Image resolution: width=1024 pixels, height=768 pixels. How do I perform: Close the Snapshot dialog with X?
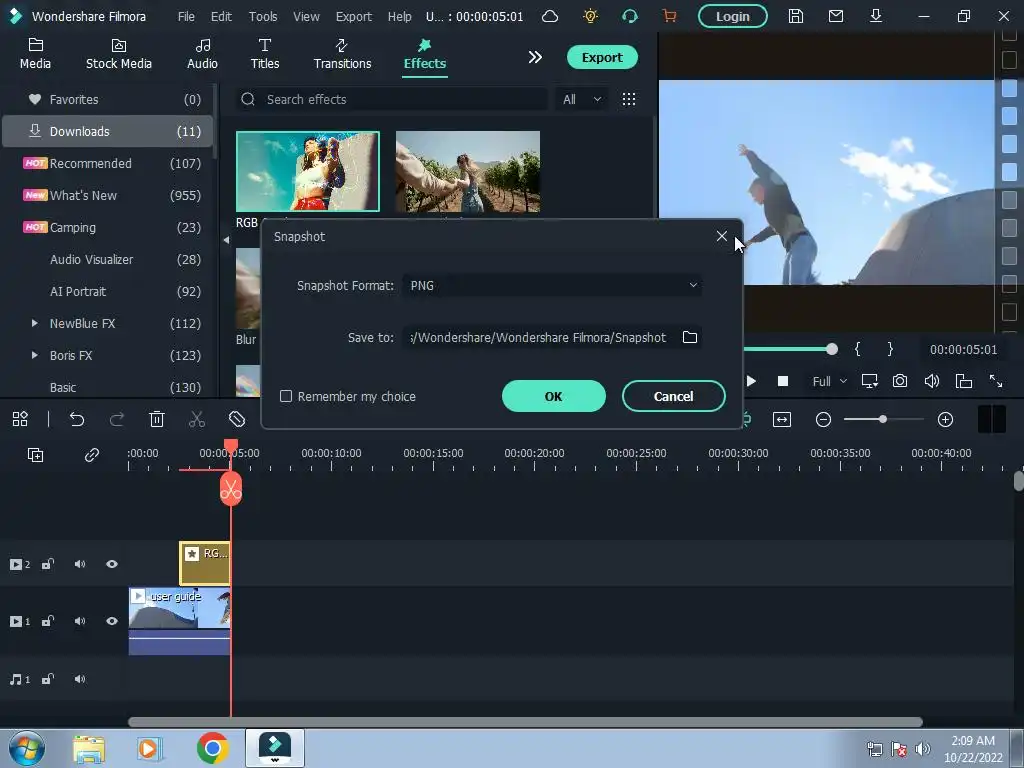(721, 236)
